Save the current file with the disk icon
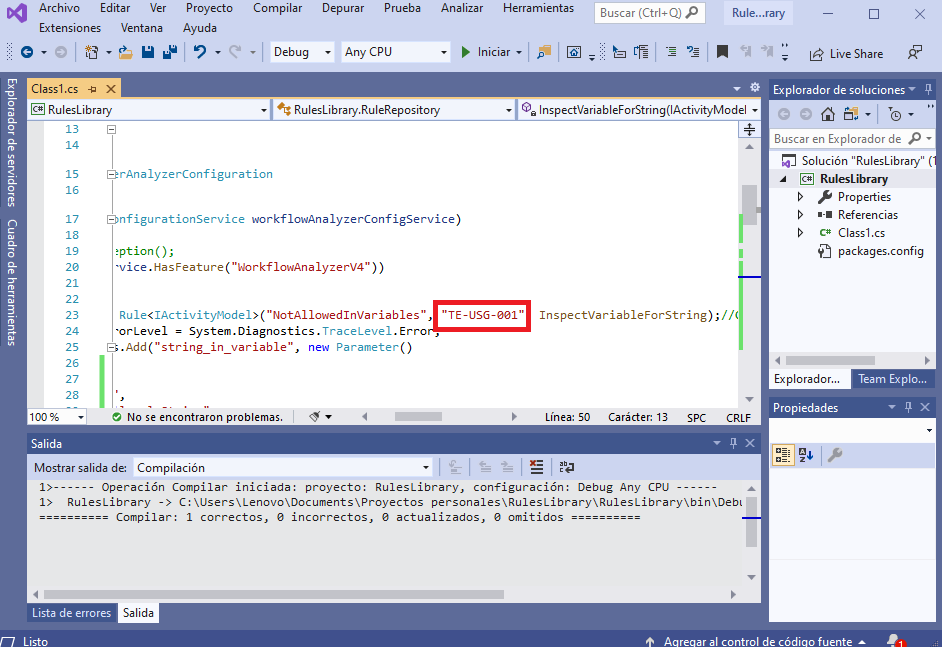The image size is (942, 647). click(x=148, y=52)
